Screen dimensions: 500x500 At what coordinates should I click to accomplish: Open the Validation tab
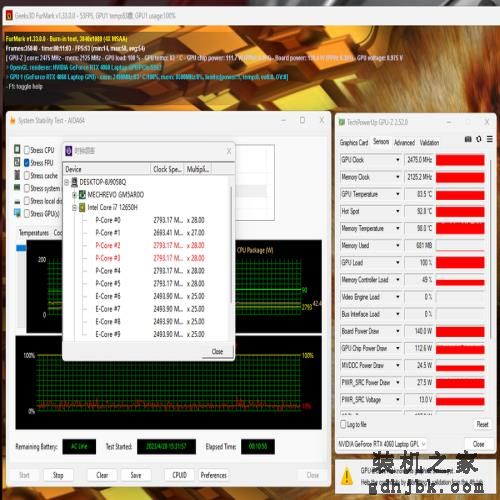point(429,143)
